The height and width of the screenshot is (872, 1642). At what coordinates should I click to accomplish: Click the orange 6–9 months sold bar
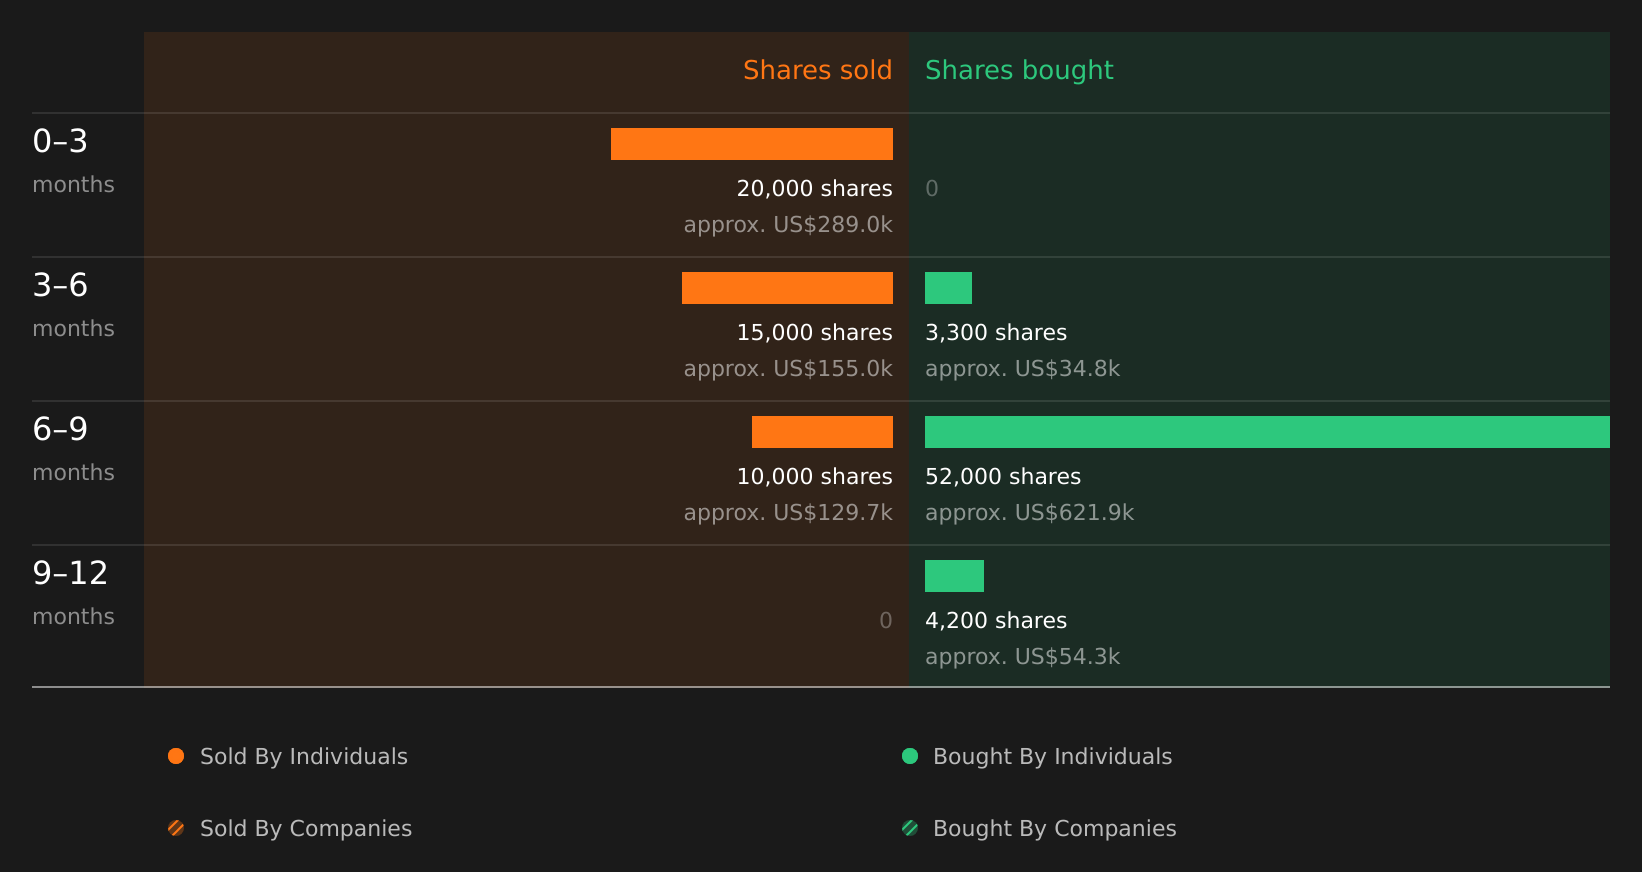pos(822,432)
